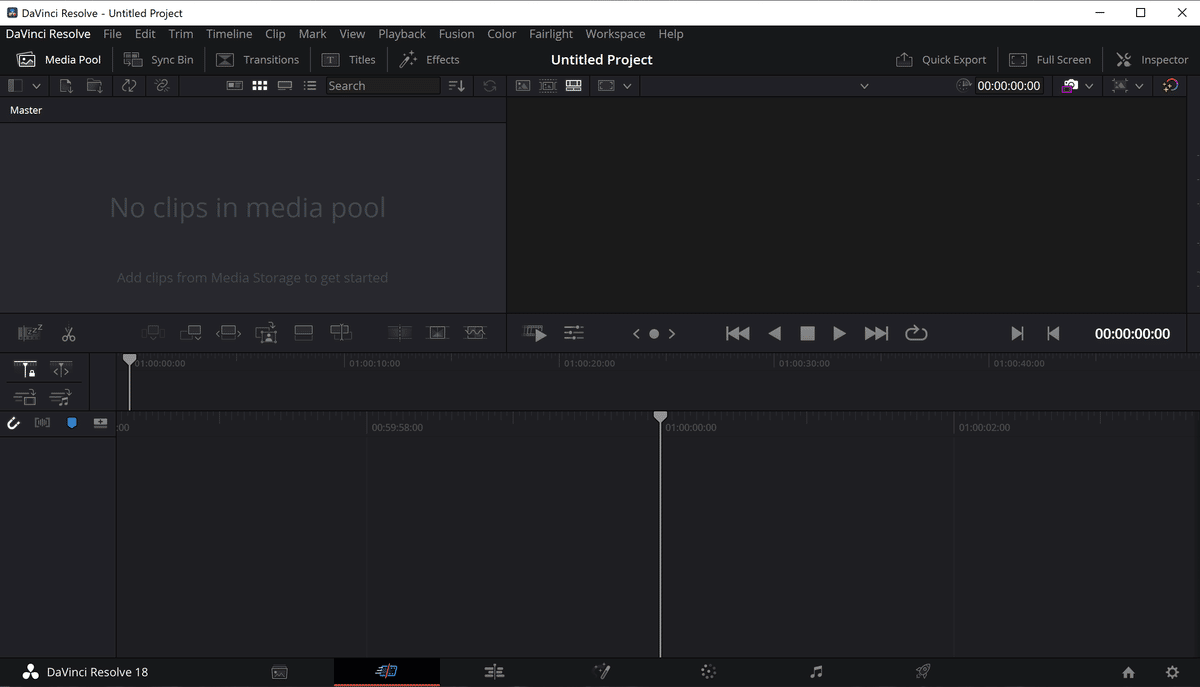Open the Titles panel
Screen dimensions: 1200x687
click(349, 60)
